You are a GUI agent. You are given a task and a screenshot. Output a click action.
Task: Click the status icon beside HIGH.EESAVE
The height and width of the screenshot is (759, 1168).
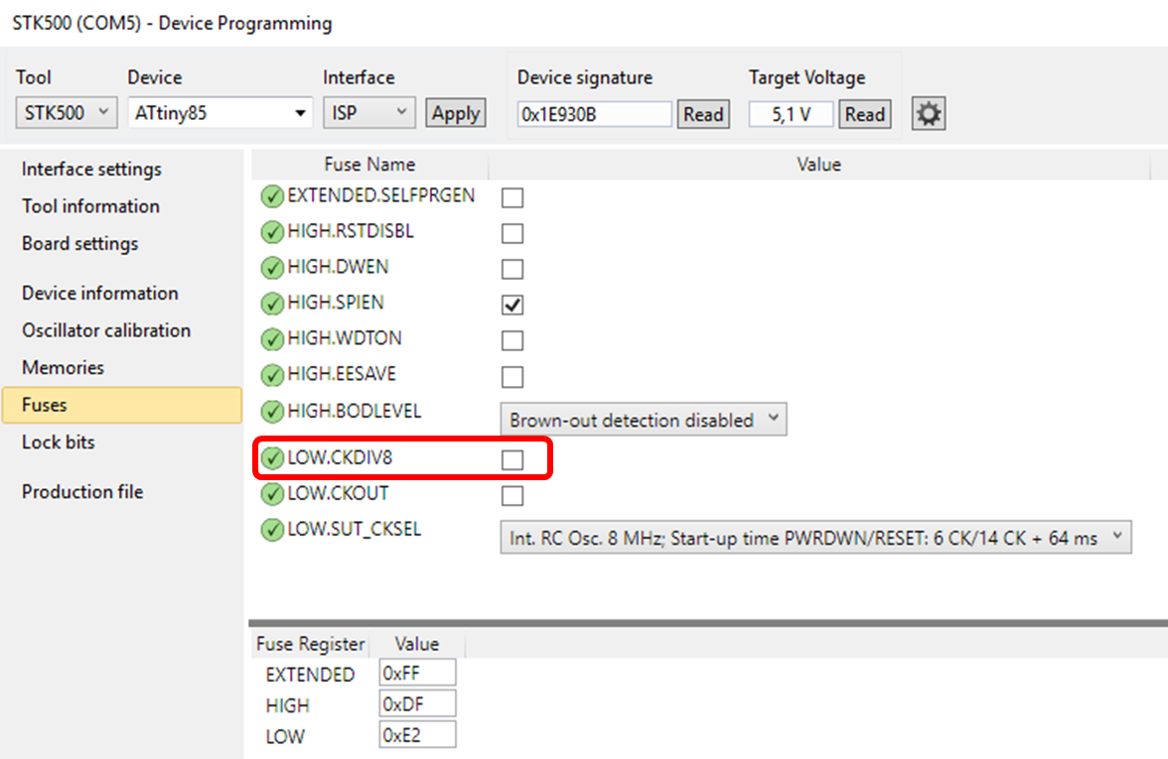(273, 375)
